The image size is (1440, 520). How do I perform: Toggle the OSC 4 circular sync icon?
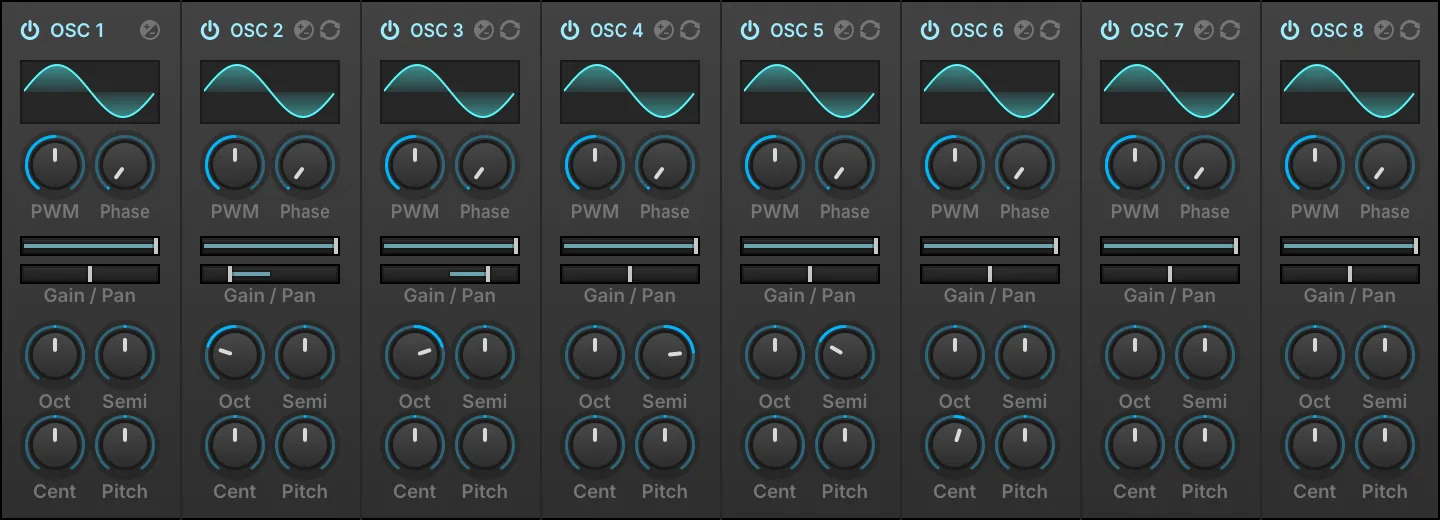690,31
